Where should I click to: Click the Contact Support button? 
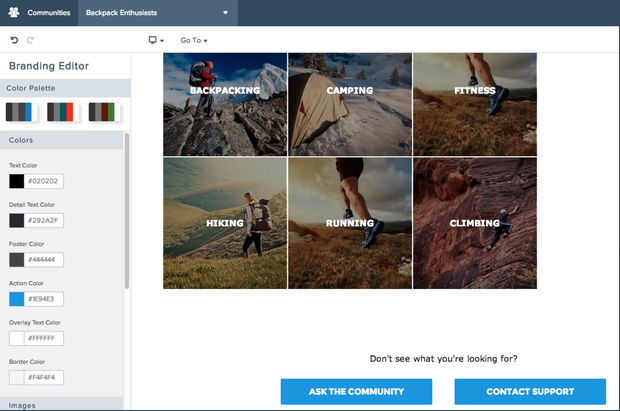(530, 392)
